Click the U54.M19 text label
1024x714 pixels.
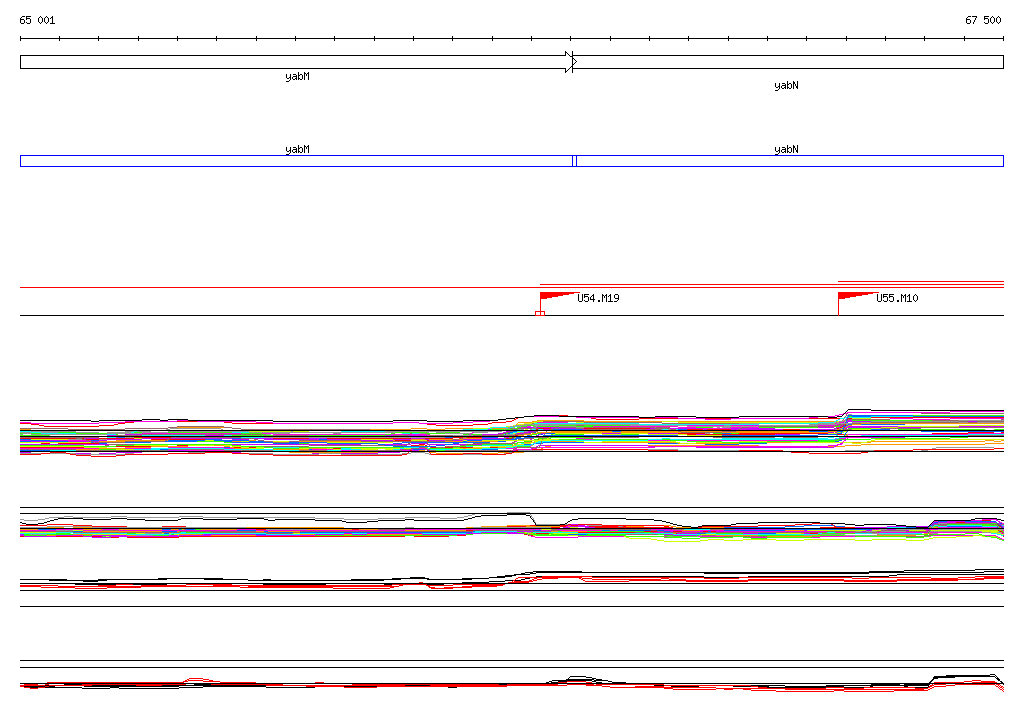(598, 298)
